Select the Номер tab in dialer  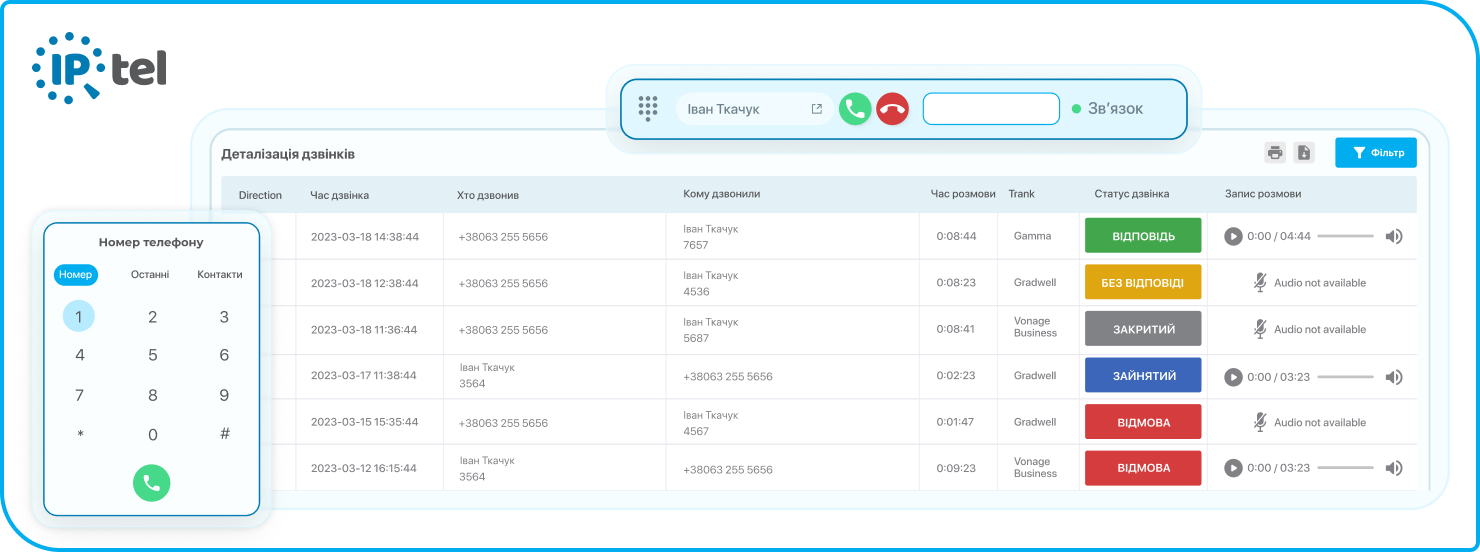coord(76,275)
